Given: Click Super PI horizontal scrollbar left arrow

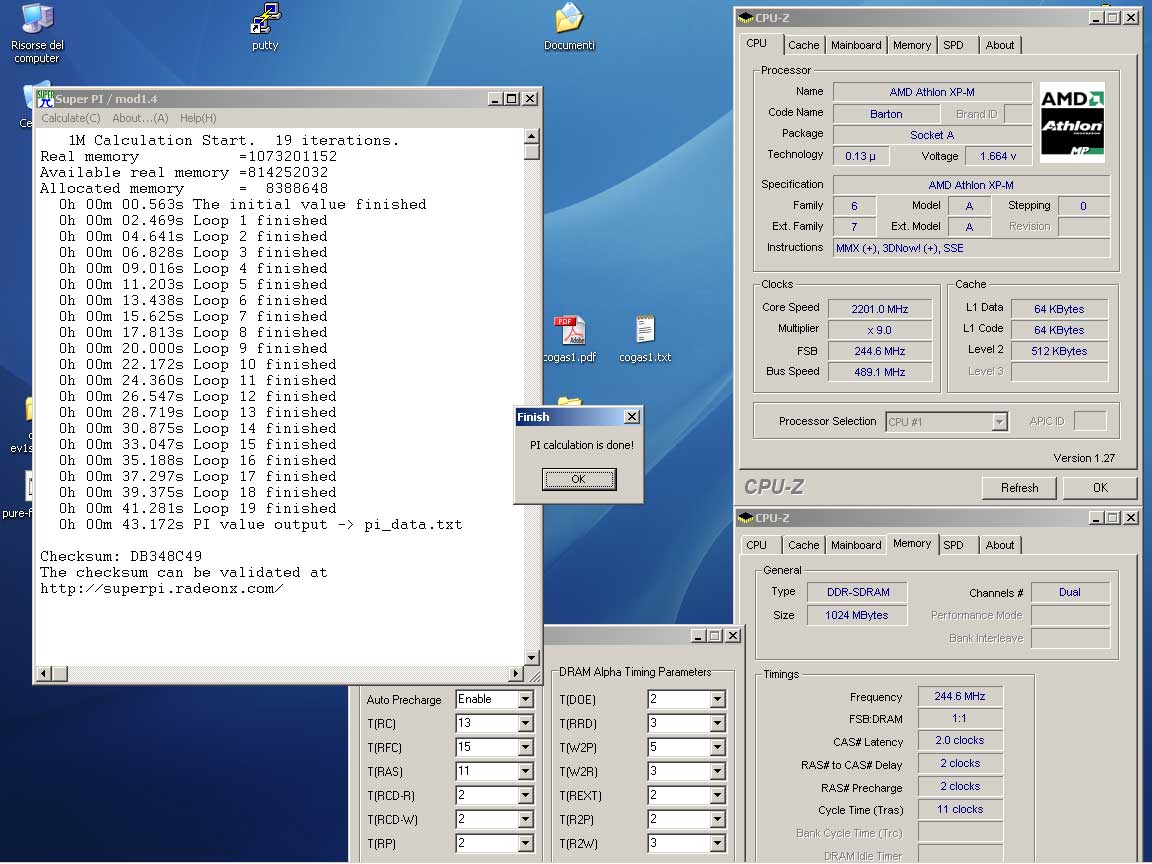Looking at the screenshot, I should [x=43, y=673].
